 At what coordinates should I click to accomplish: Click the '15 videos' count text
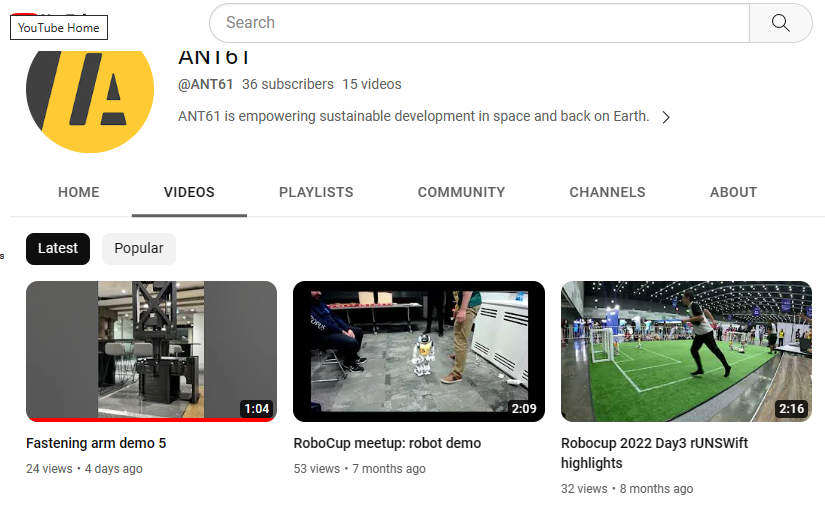[371, 84]
